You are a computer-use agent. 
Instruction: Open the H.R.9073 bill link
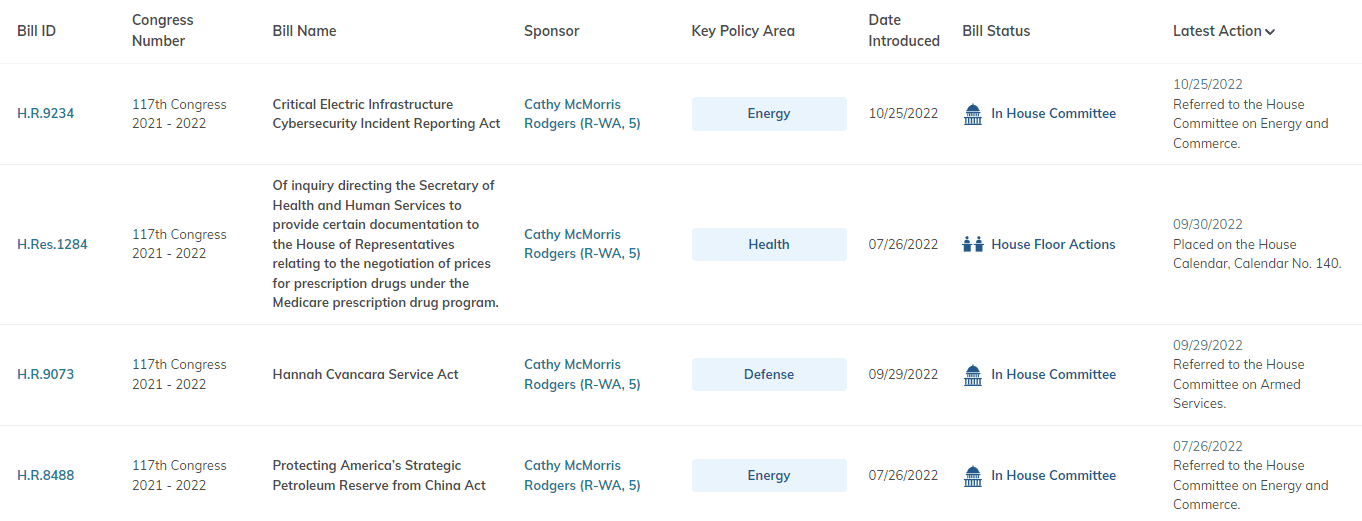(x=45, y=375)
